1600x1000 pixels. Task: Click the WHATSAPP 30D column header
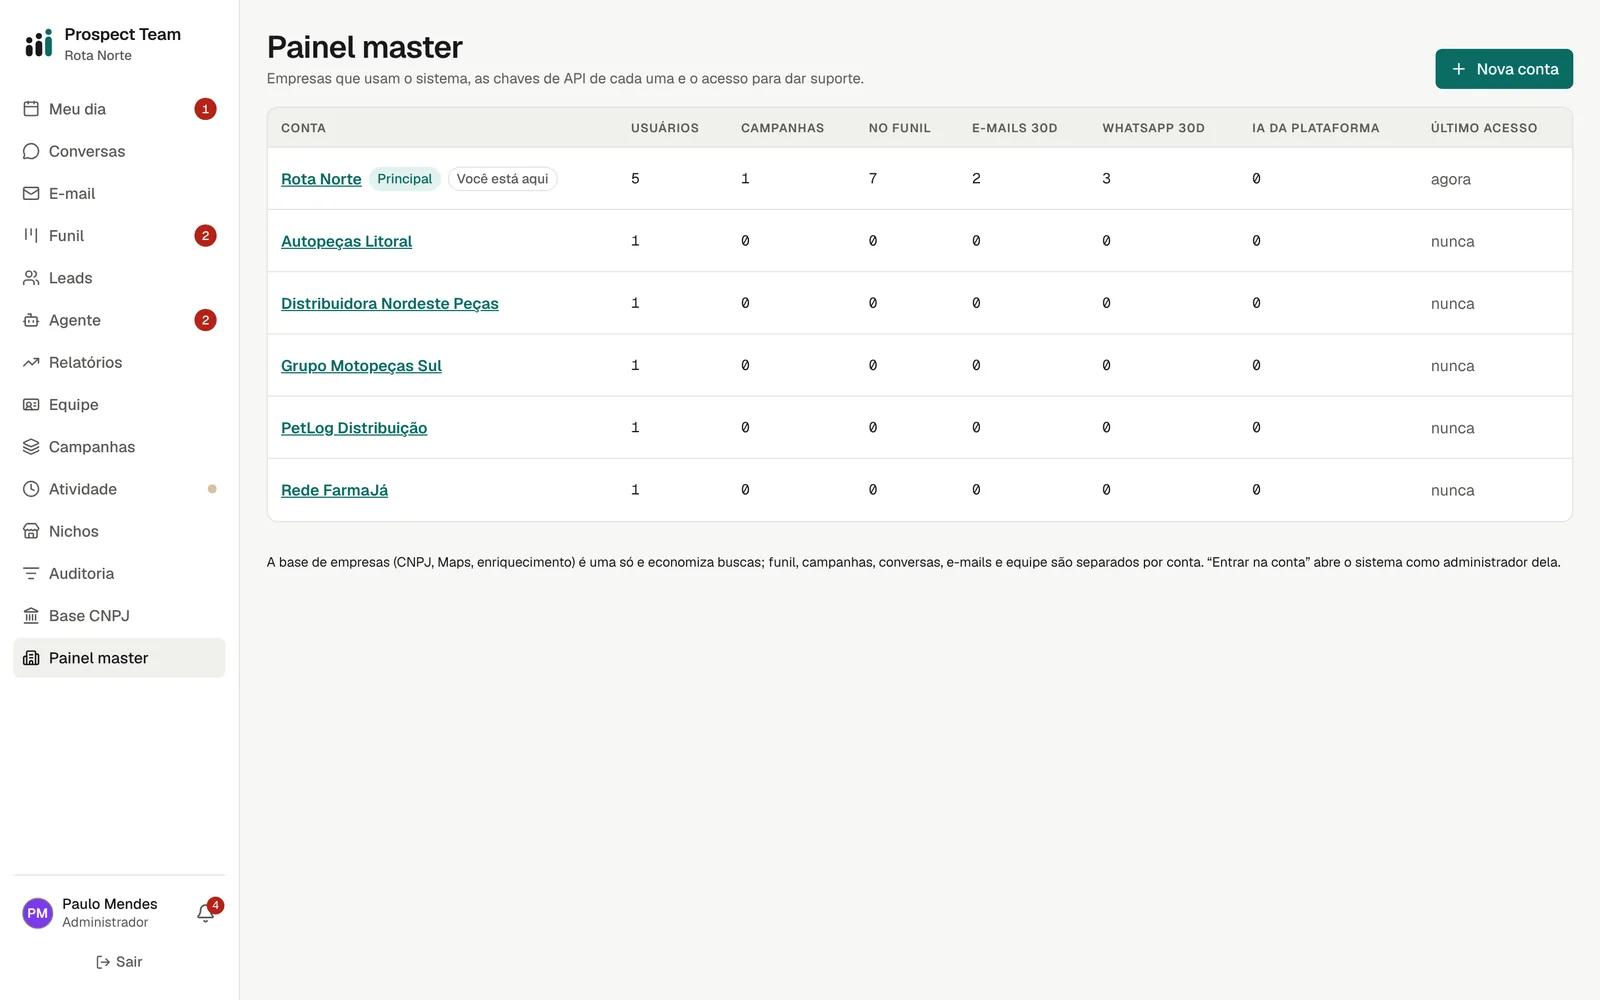[x=1153, y=128]
